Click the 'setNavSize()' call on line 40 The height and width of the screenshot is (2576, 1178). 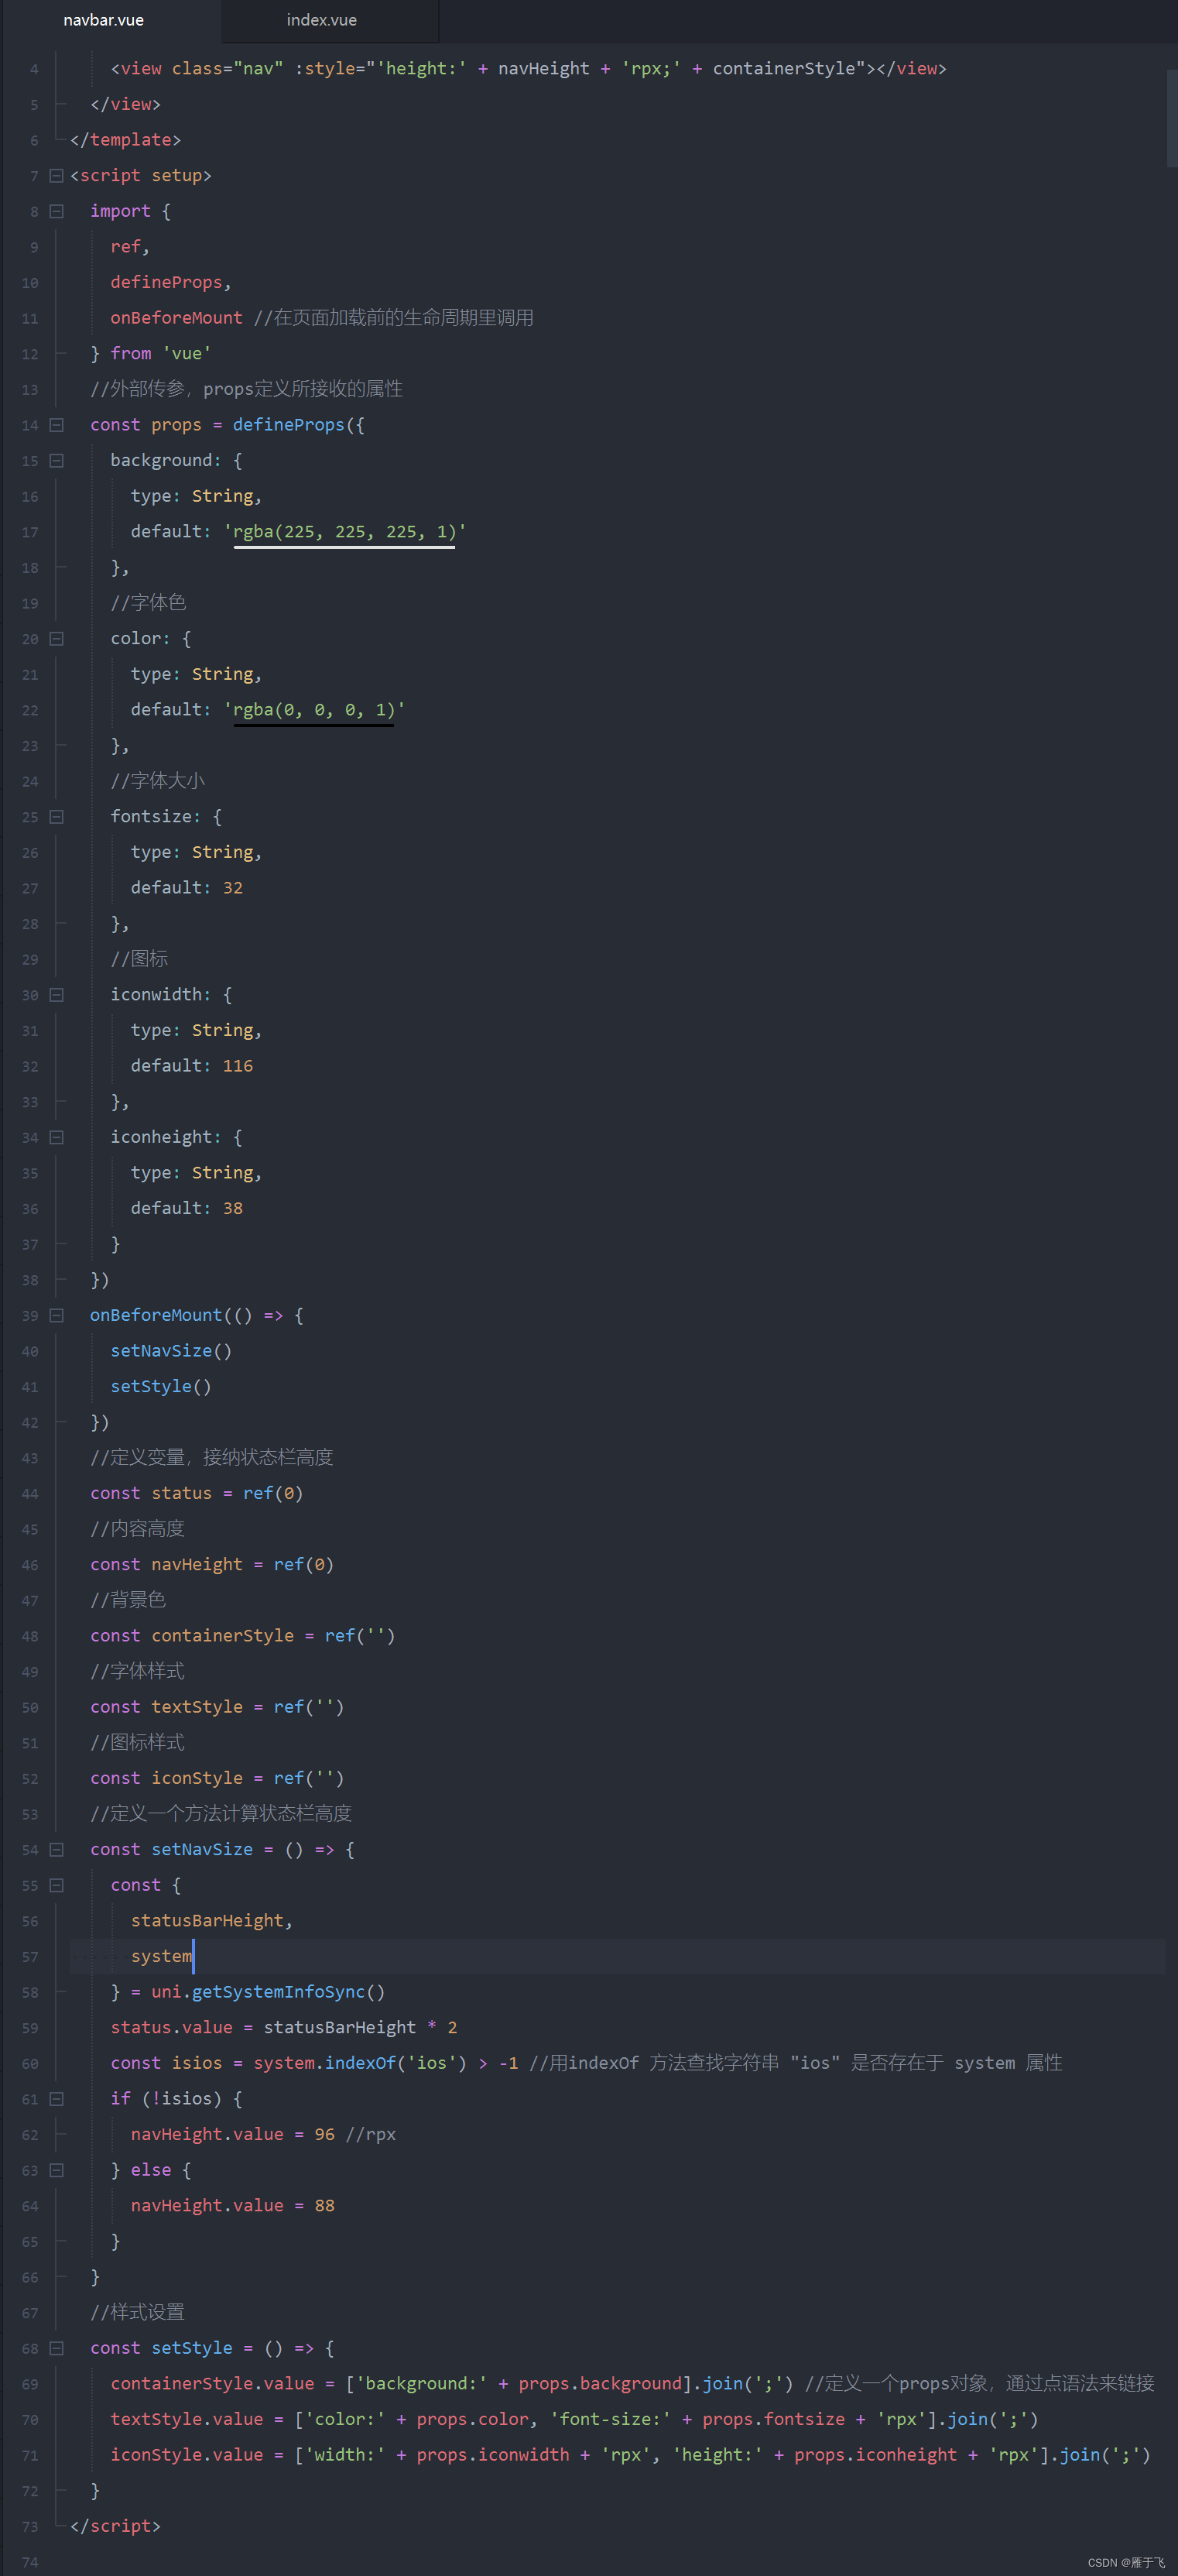(171, 1351)
